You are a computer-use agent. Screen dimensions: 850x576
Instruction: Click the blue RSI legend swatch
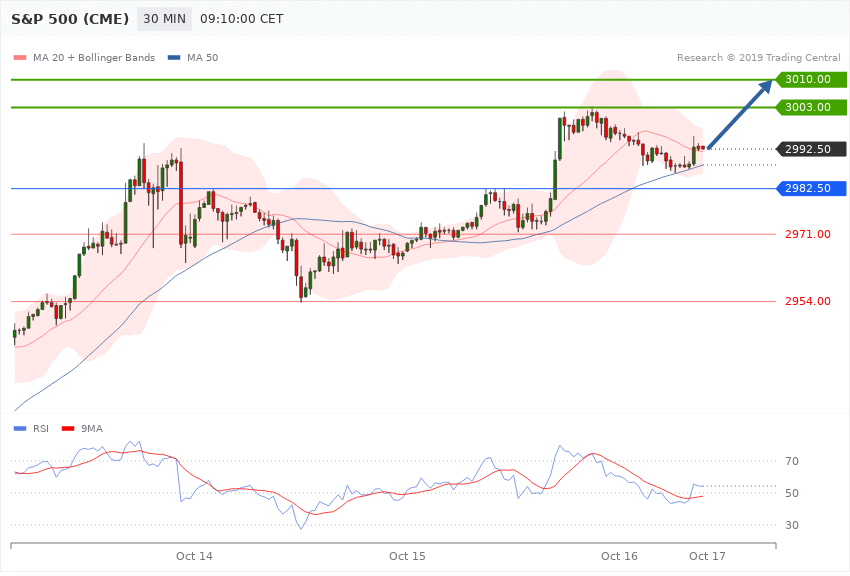coord(20,429)
